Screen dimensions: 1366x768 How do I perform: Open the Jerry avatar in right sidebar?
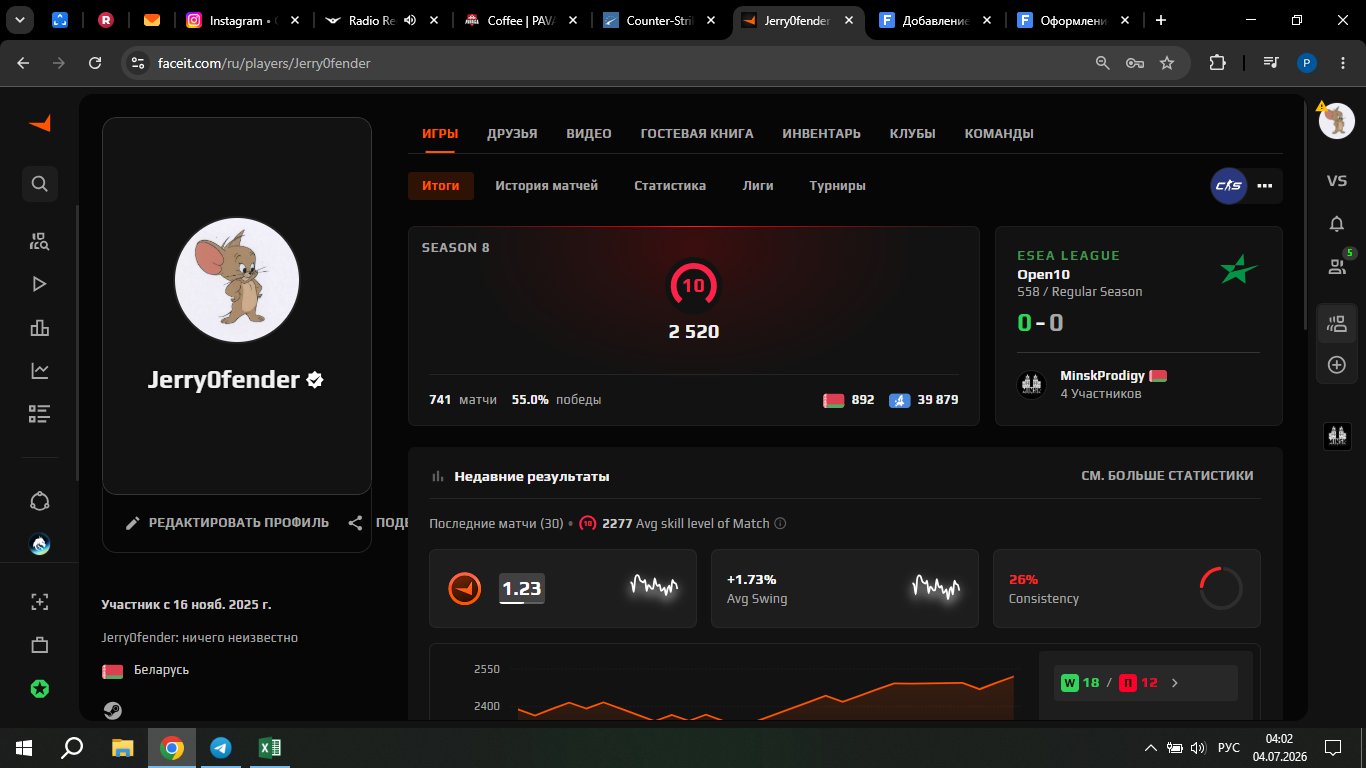[x=1336, y=121]
